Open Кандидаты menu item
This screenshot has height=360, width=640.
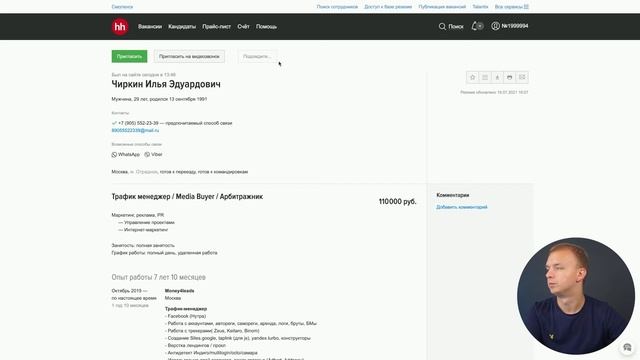182,27
